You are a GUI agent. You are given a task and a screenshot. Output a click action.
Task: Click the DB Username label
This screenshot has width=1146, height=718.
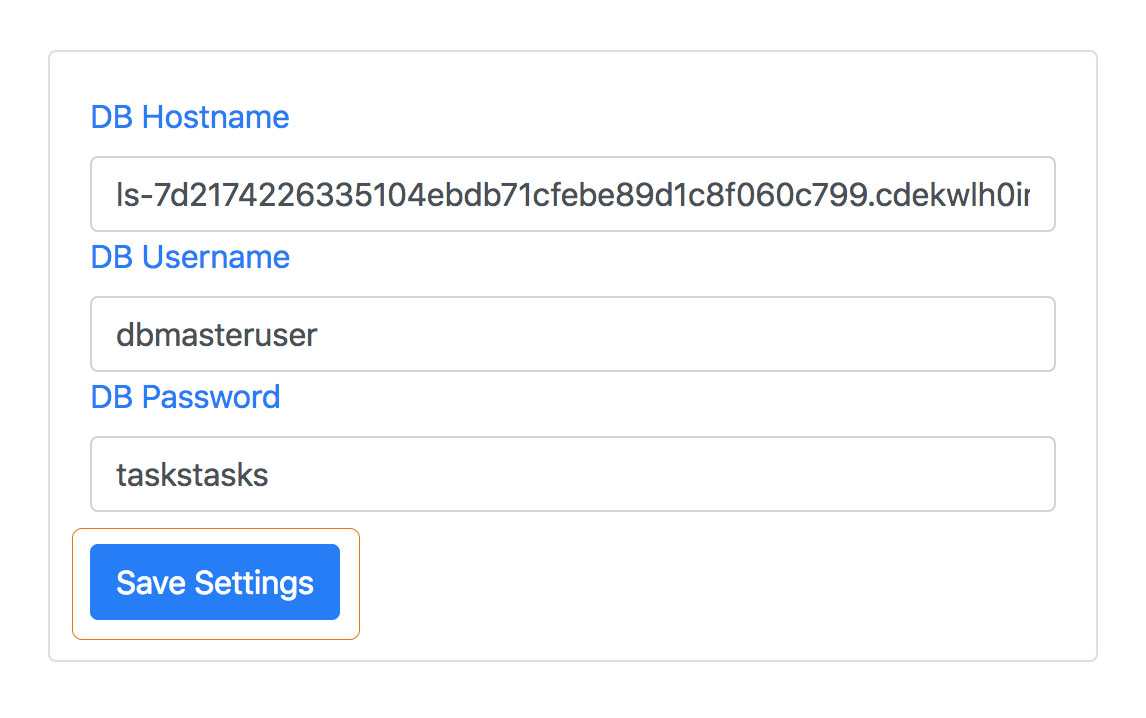click(x=190, y=257)
